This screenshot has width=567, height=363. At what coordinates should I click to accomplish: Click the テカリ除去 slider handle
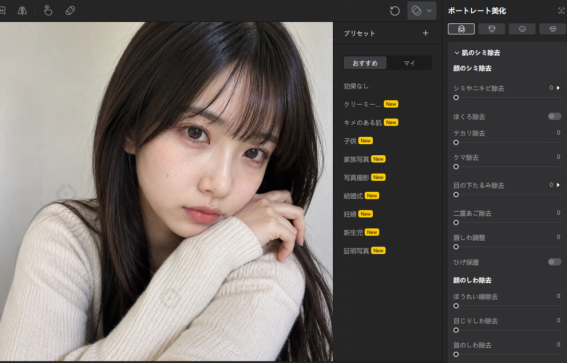(x=456, y=142)
